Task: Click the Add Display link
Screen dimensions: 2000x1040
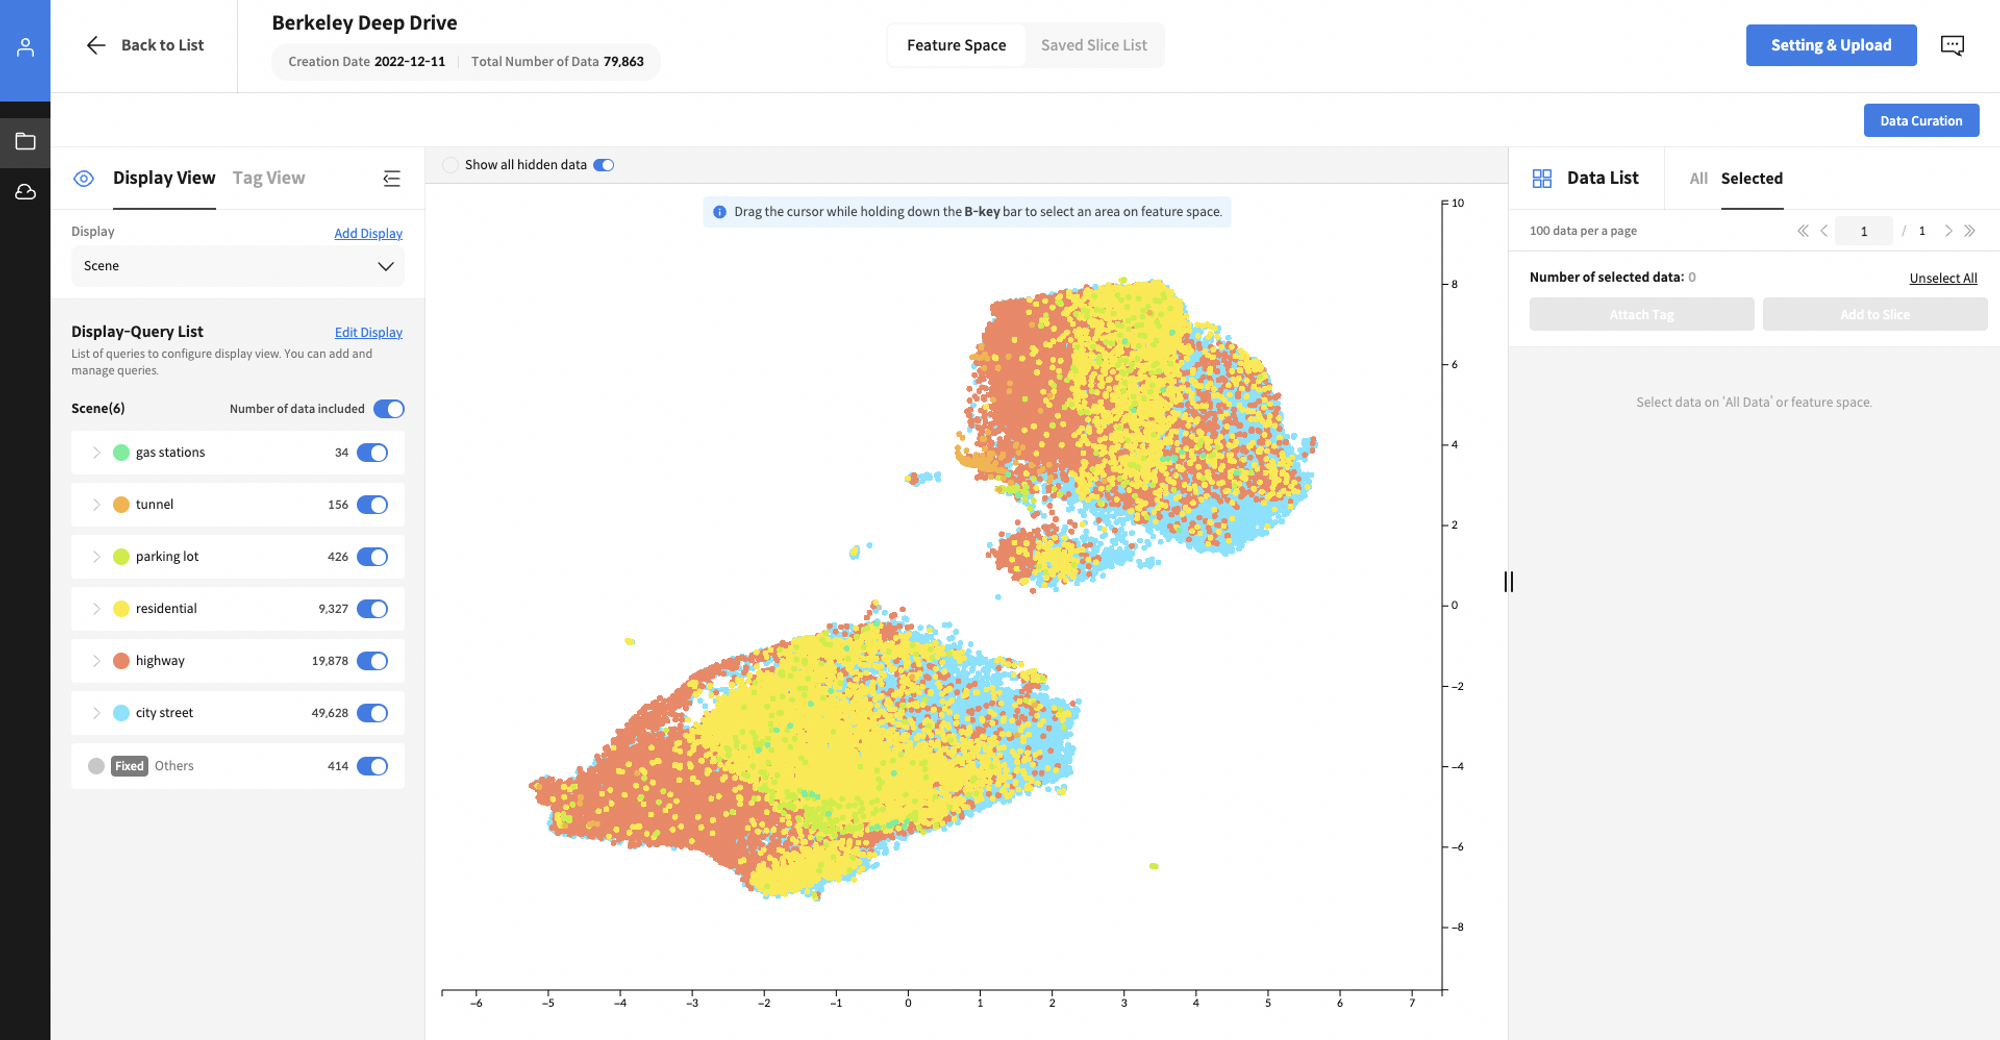Action: pos(368,233)
